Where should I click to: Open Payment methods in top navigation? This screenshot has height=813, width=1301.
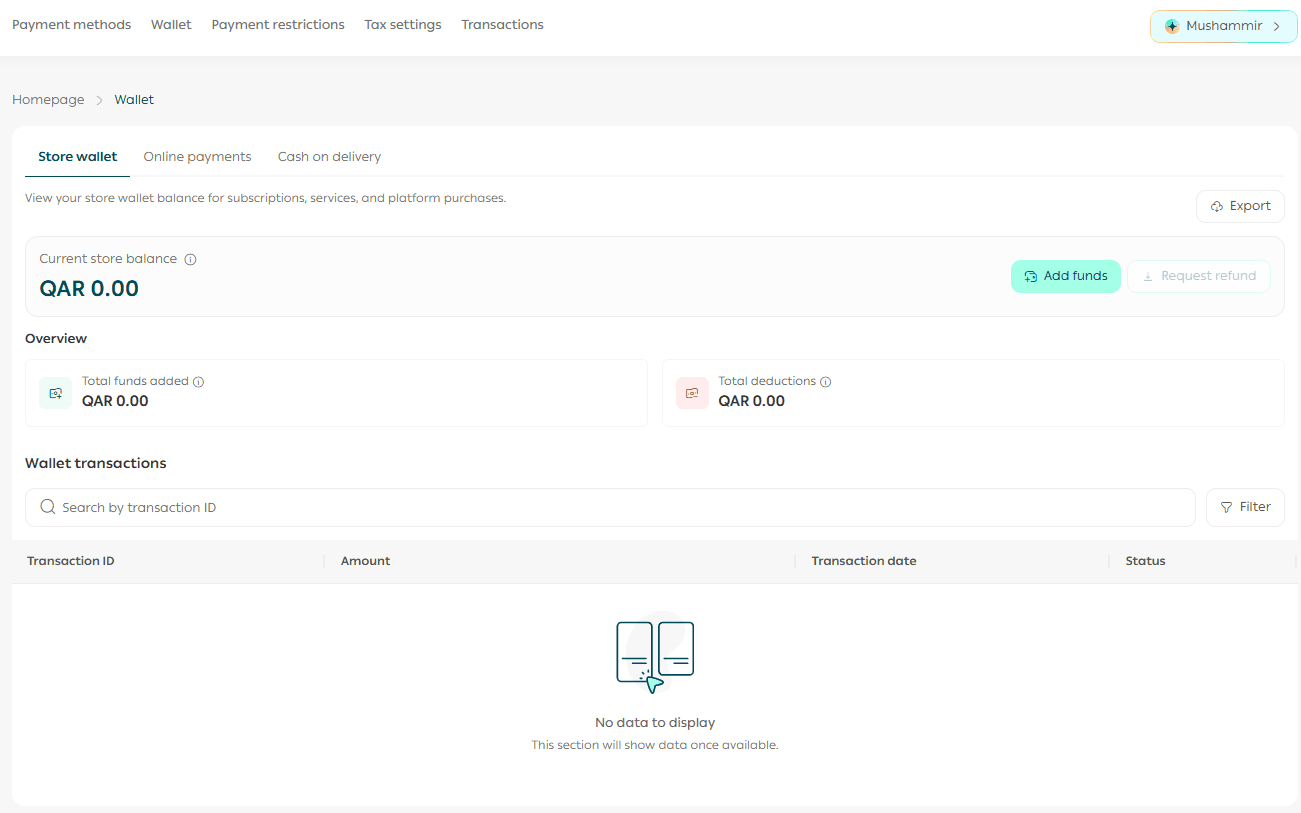click(x=71, y=24)
